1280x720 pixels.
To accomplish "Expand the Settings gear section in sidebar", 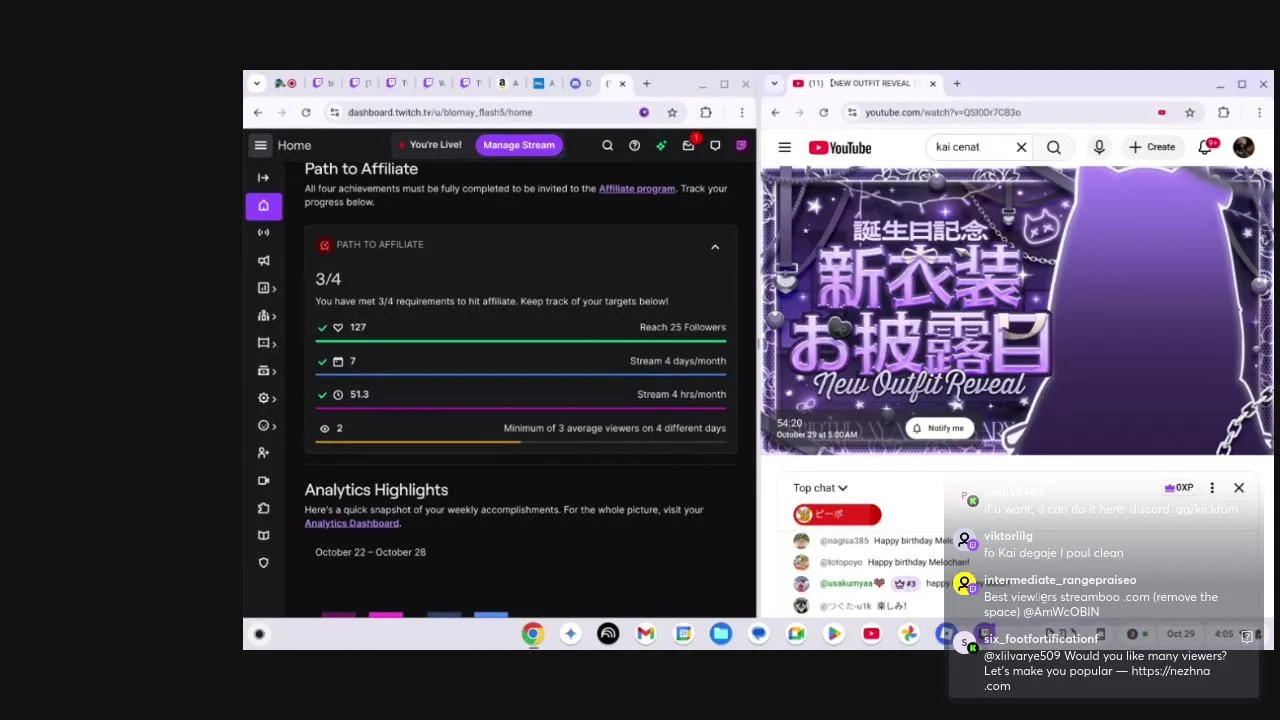I will click(x=266, y=398).
